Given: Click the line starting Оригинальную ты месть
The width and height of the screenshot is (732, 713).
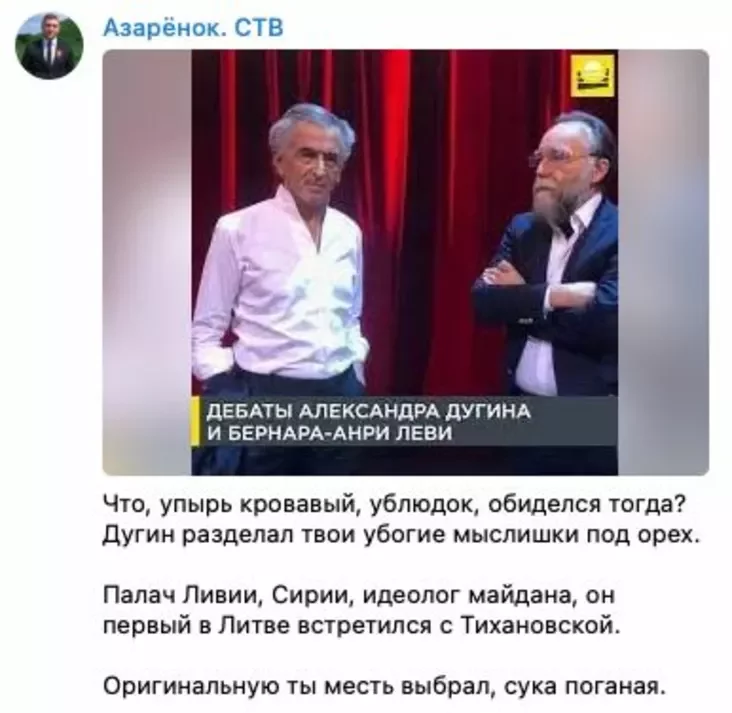Looking at the screenshot, I should tap(383, 686).
